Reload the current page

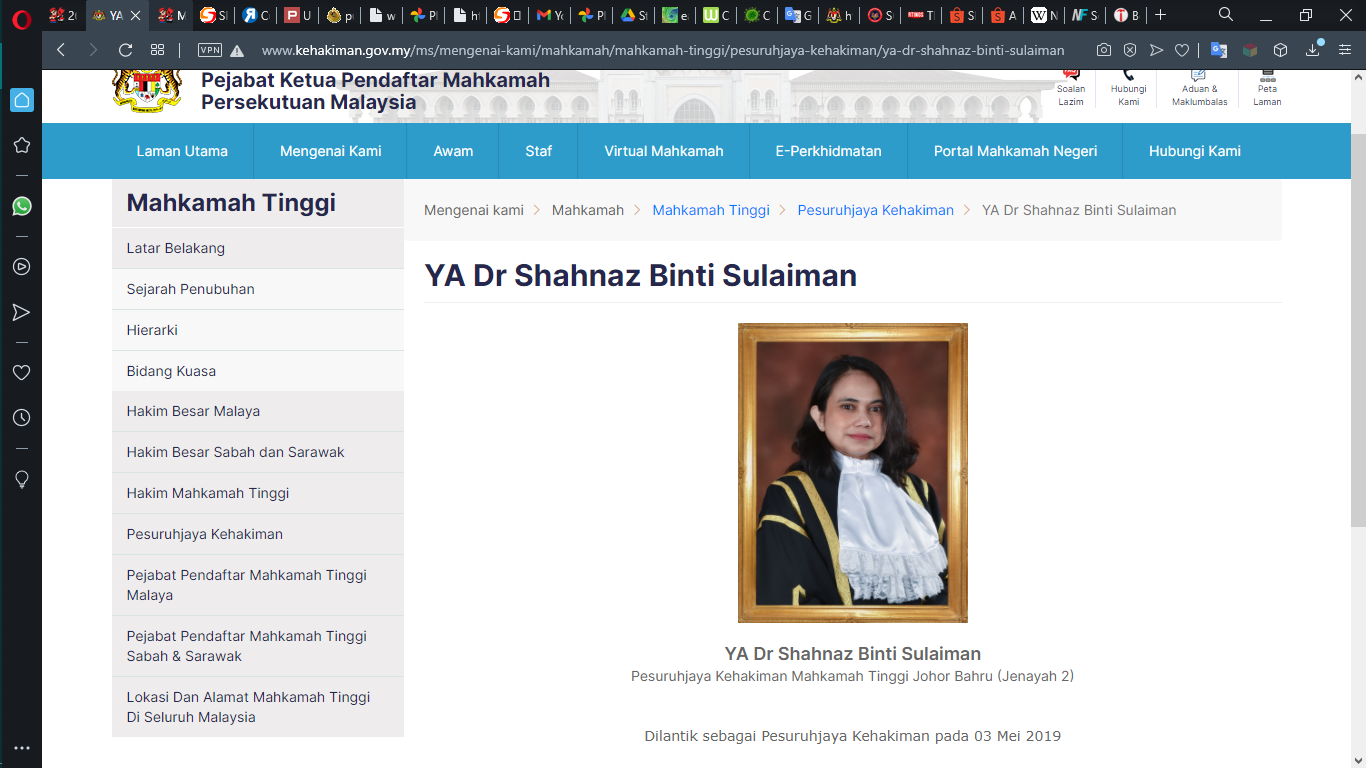tap(125, 50)
